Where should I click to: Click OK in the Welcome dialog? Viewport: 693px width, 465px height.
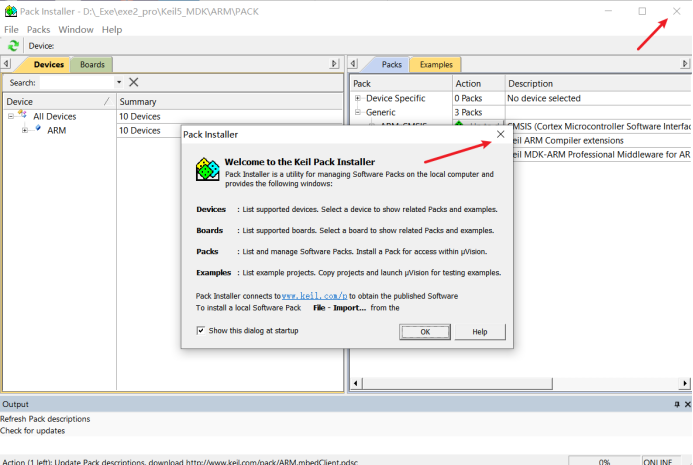425,332
